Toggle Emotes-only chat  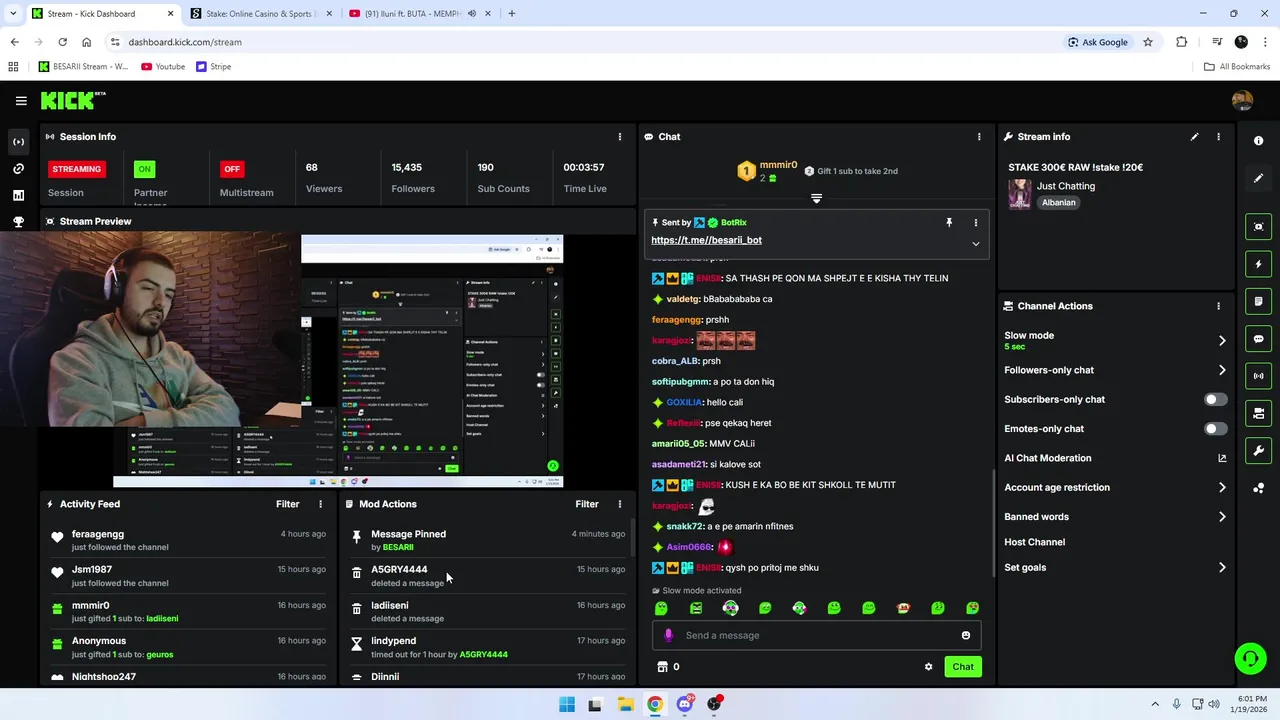[x=1215, y=429]
